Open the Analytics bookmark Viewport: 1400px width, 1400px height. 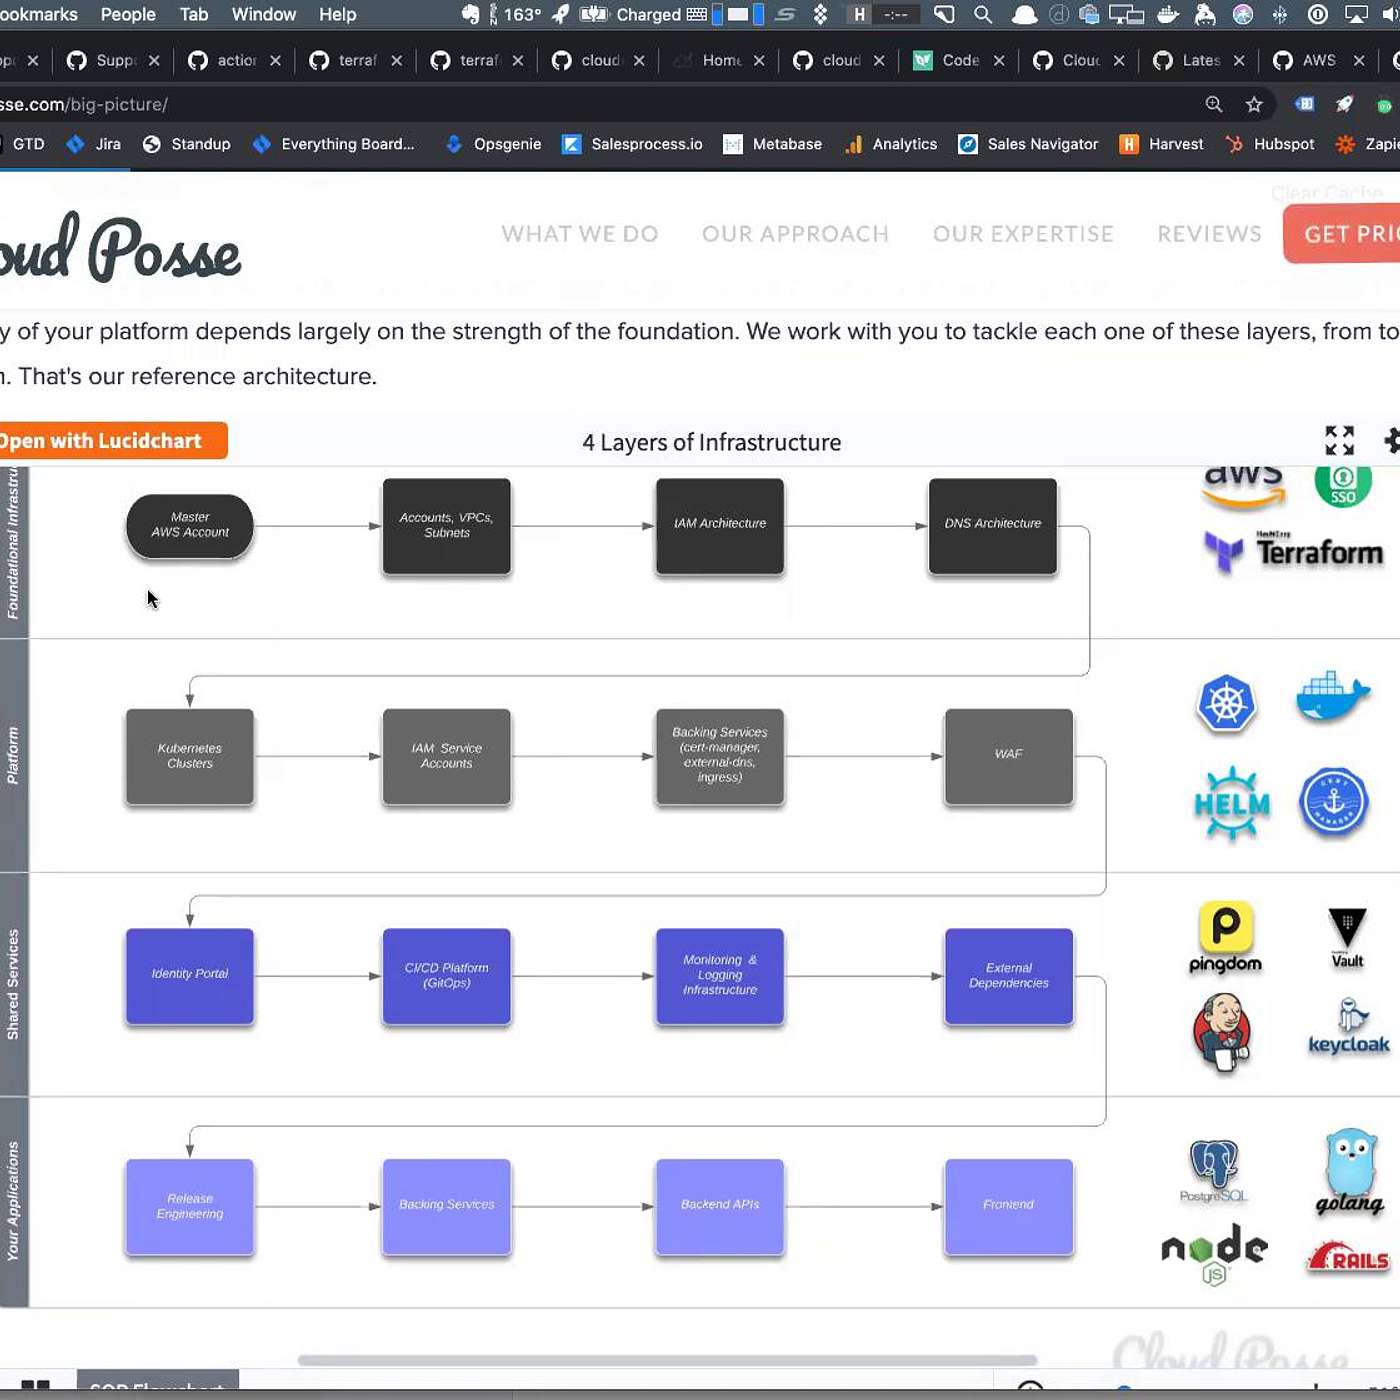[x=891, y=144]
